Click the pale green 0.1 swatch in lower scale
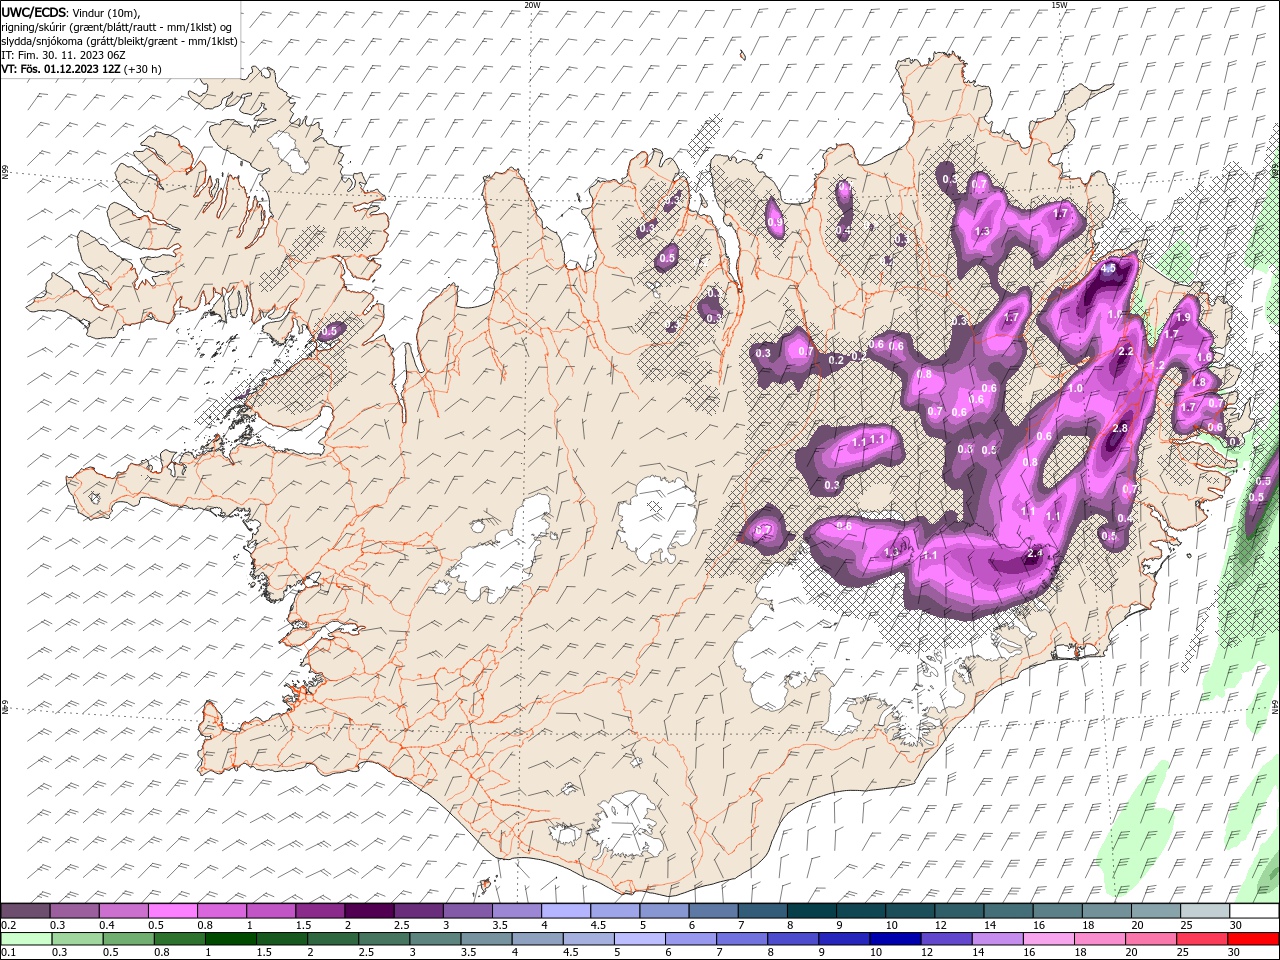 coord(26,939)
